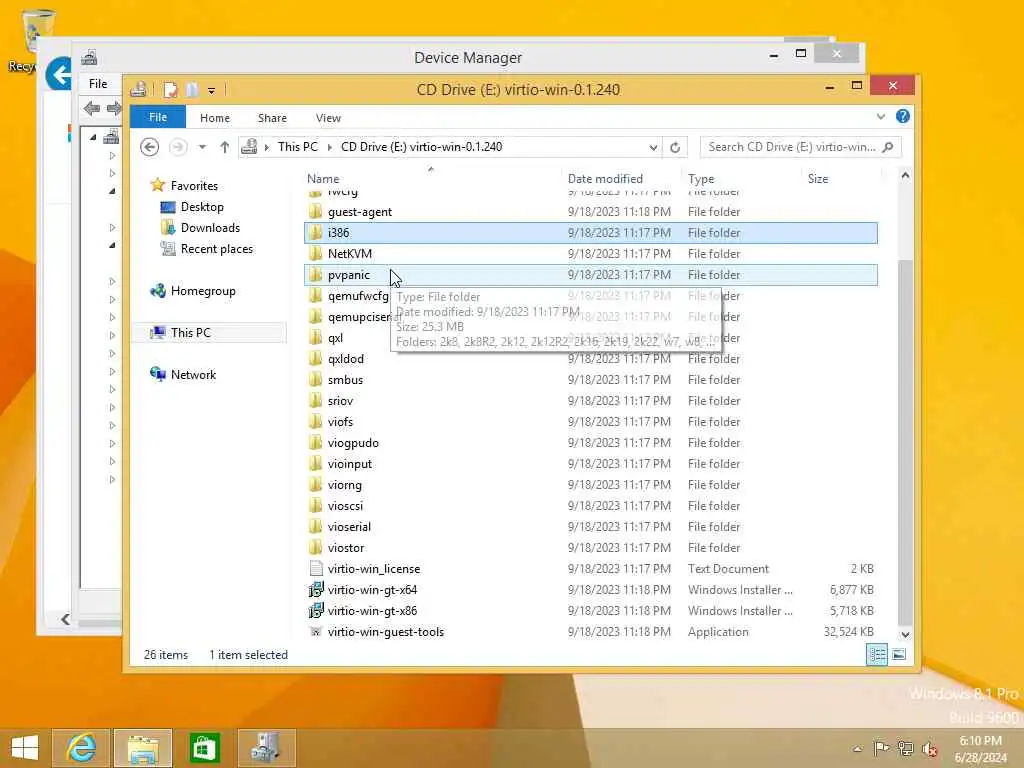Open the recent locations dropdown arrow

click(x=202, y=147)
